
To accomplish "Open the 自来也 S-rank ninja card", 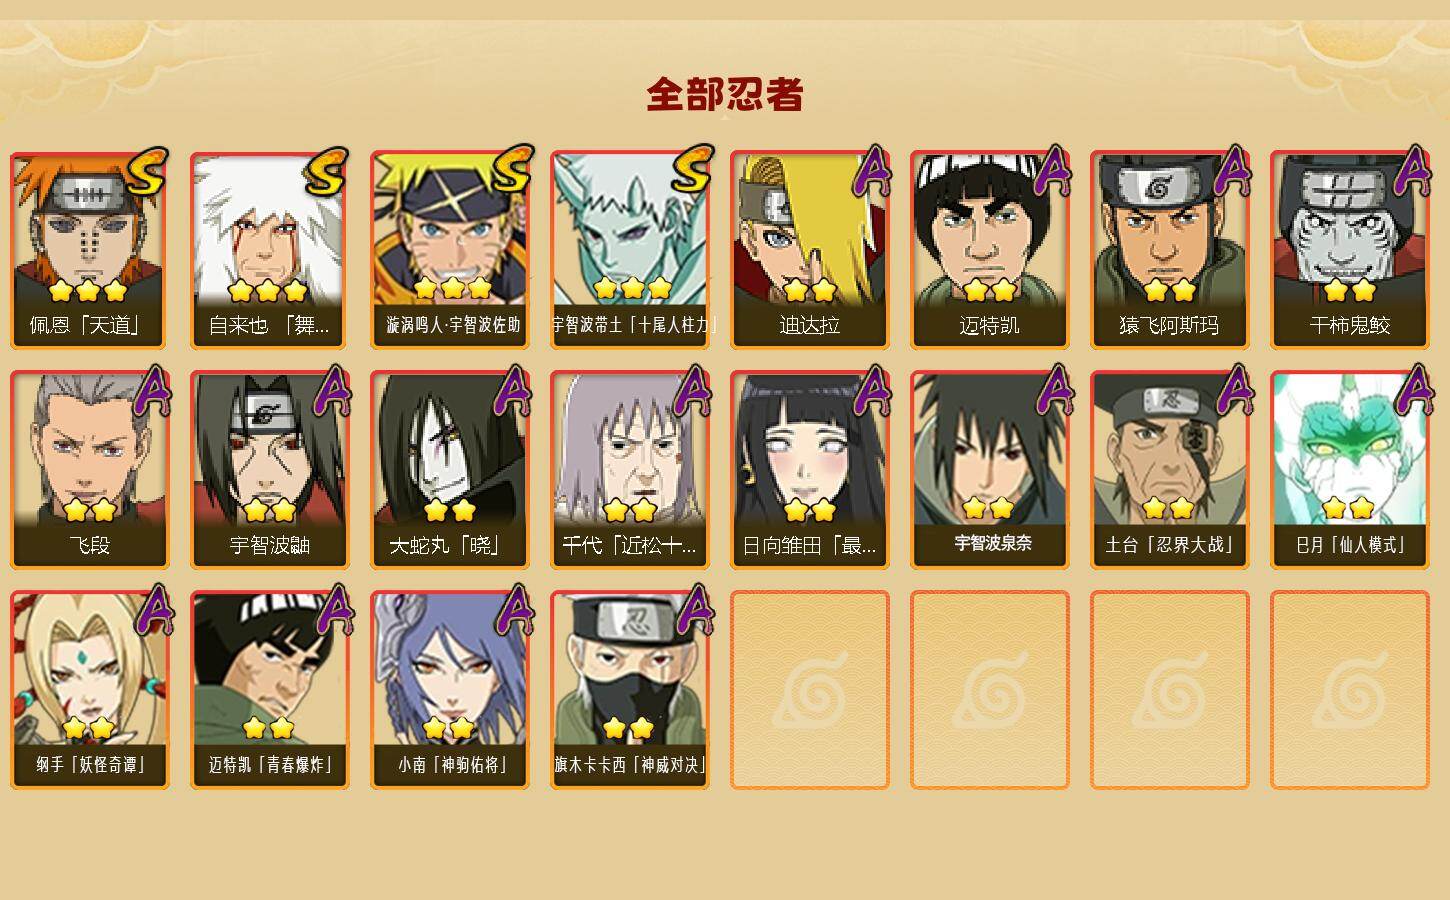I will (270, 250).
